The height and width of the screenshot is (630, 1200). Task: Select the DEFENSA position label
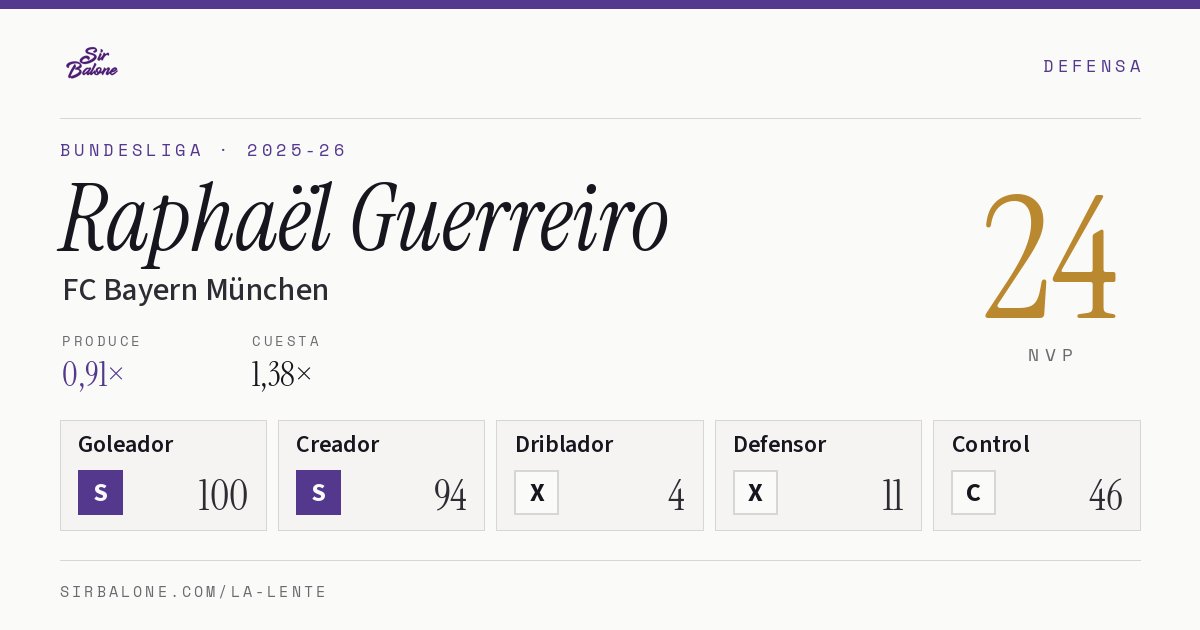point(1092,66)
